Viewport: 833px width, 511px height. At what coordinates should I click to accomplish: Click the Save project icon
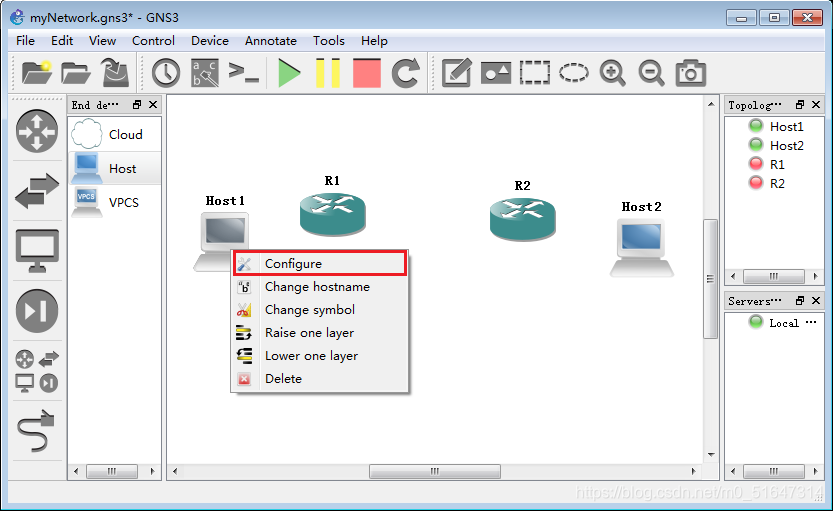click(115, 73)
